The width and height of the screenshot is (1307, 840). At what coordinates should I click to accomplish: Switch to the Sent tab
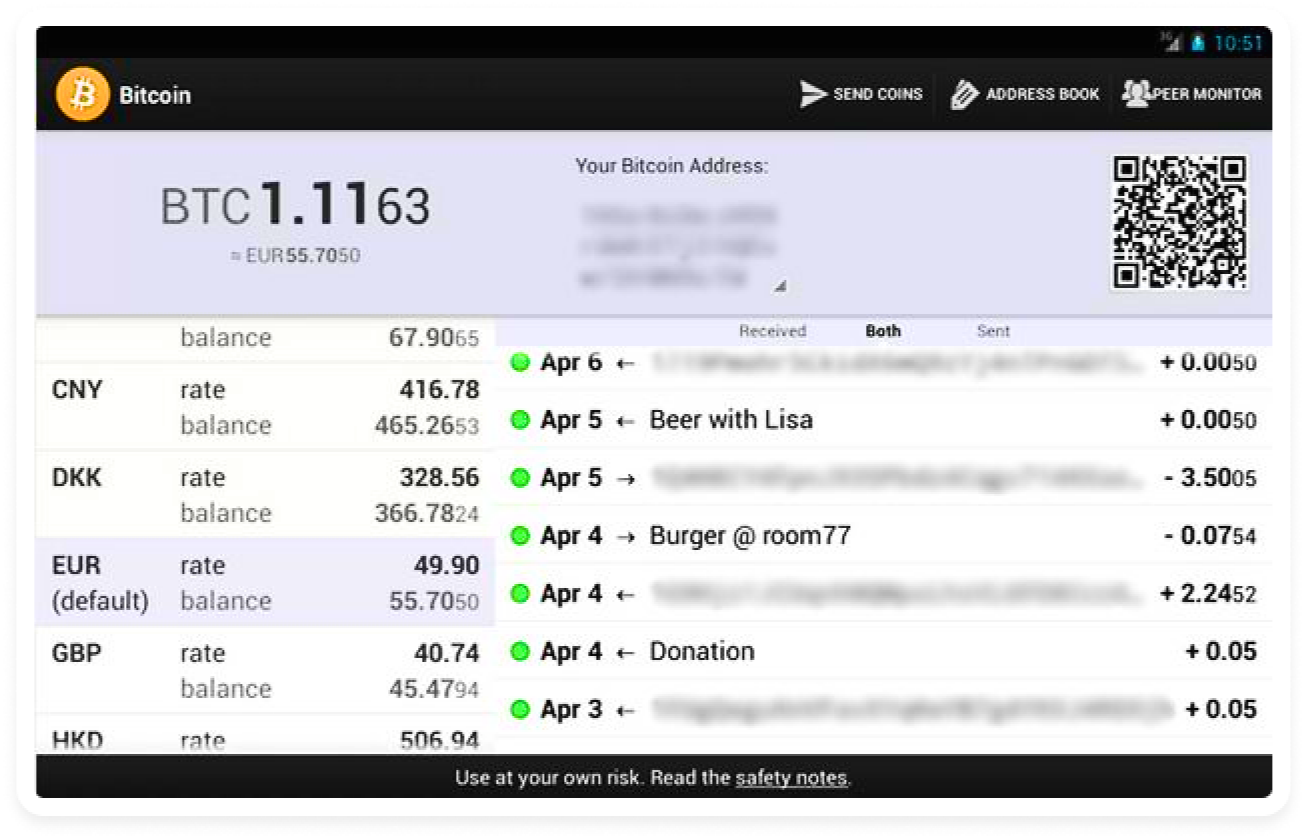coord(993,331)
